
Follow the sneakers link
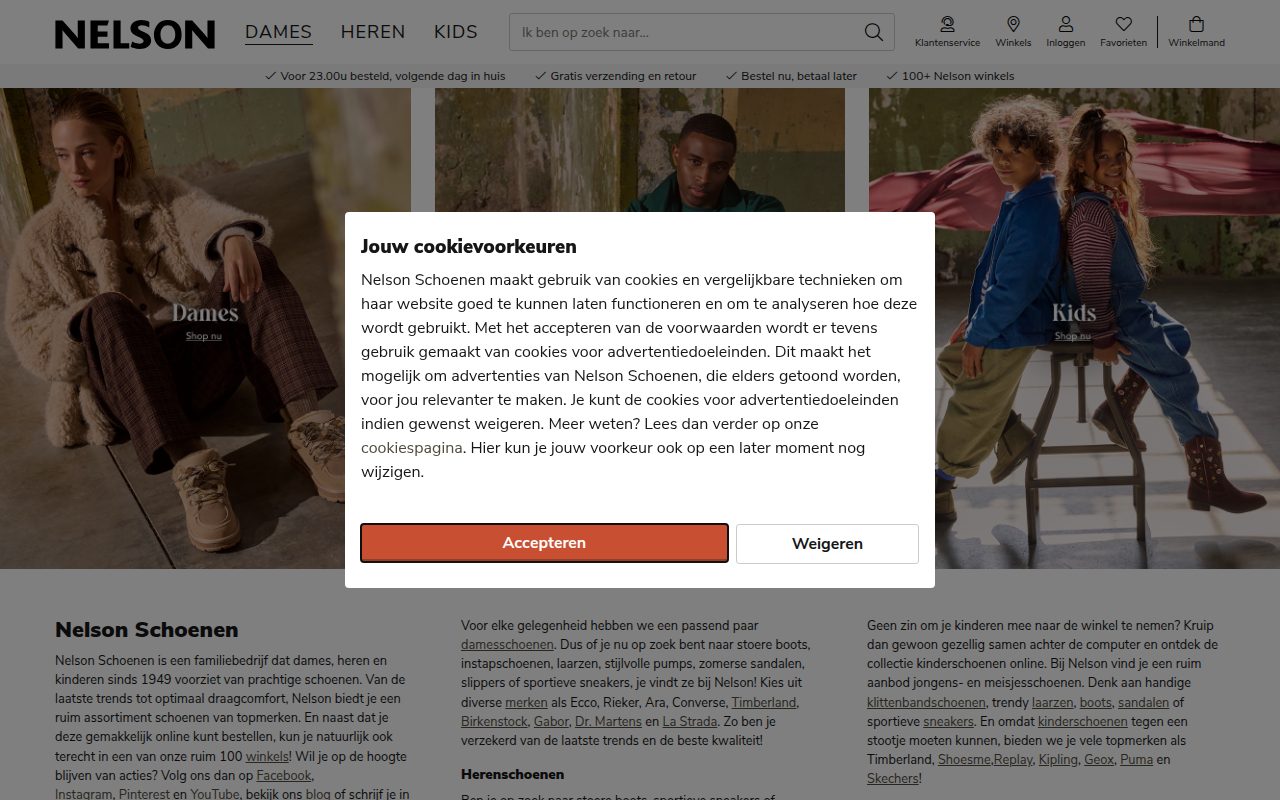coord(948,722)
